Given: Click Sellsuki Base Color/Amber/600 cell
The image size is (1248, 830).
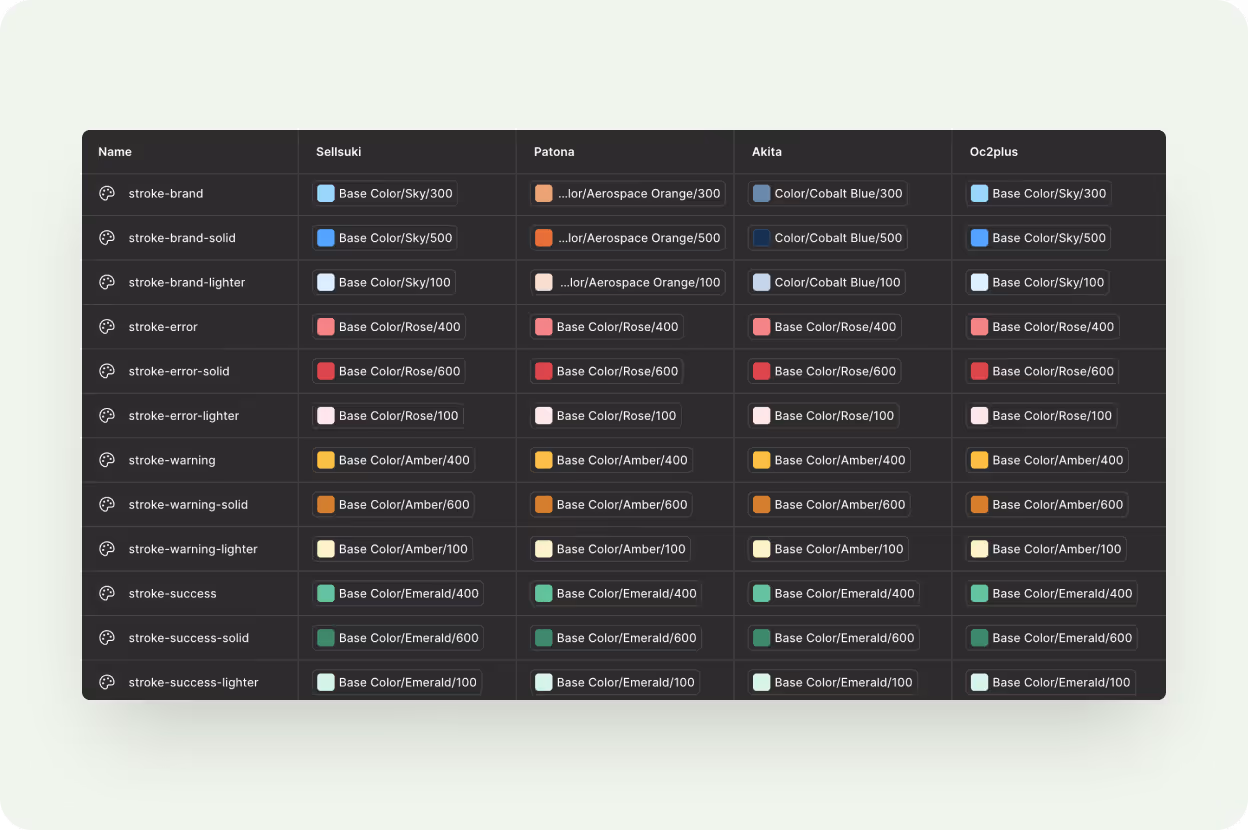Looking at the screenshot, I should click(x=393, y=504).
